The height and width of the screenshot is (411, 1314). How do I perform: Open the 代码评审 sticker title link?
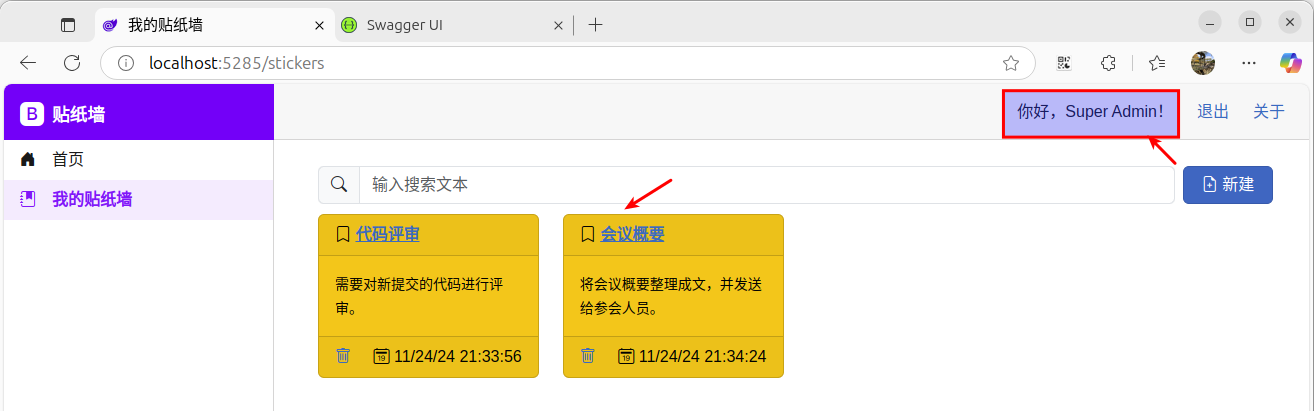point(388,234)
